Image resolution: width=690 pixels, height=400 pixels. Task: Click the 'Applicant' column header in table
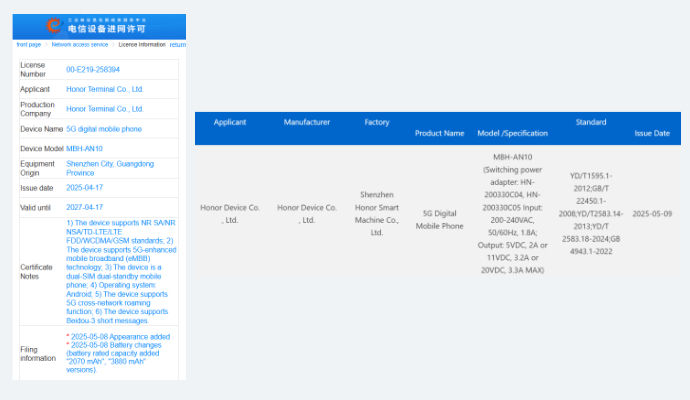click(x=230, y=122)
